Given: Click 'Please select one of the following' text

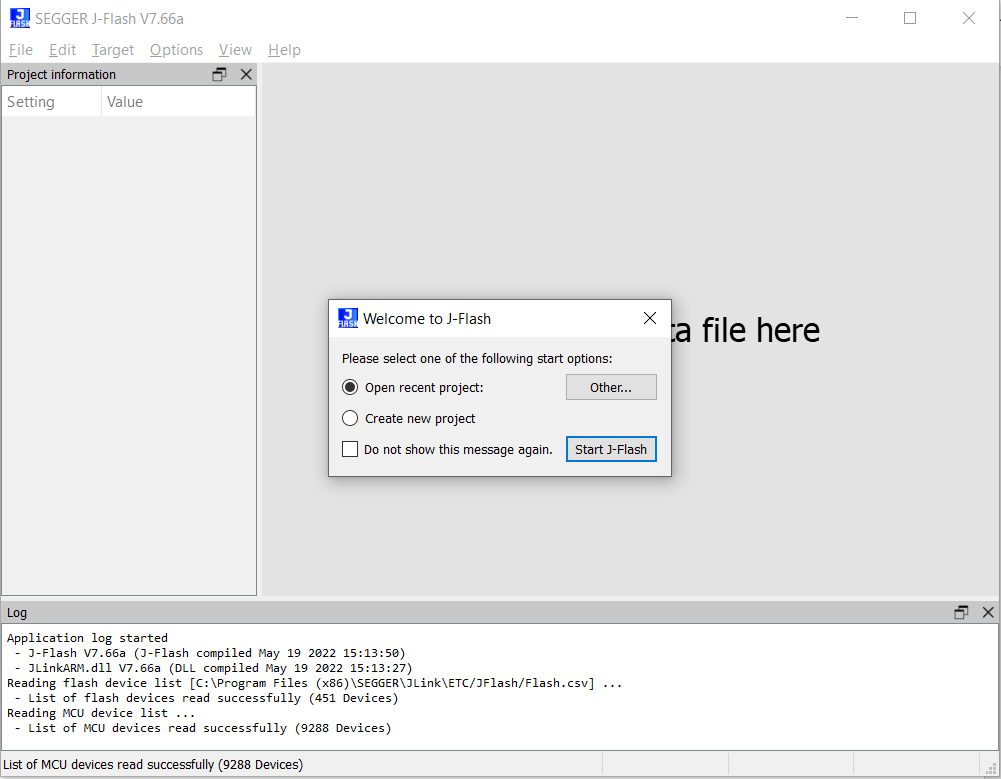Looking at the screenshot, I should click(477, 358).
